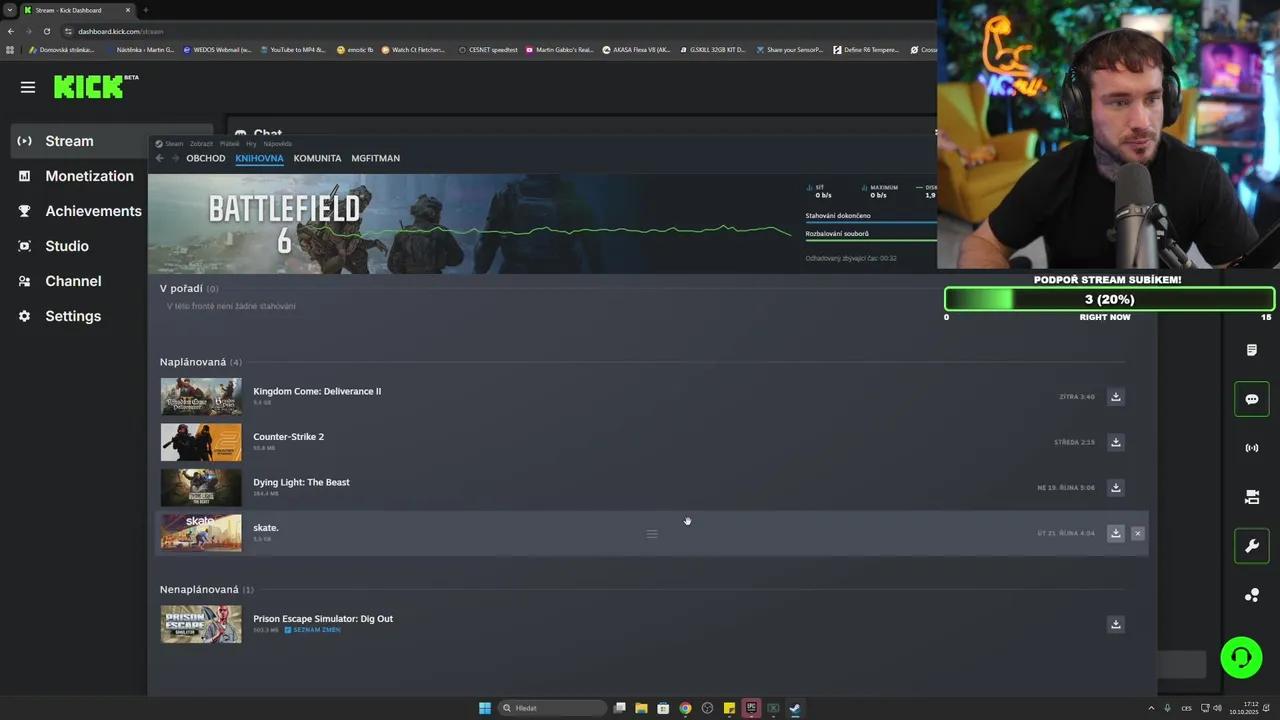Click V pořadí queue header
The height and width of the screenshot is (720, 1280).
tap(188, 289)
